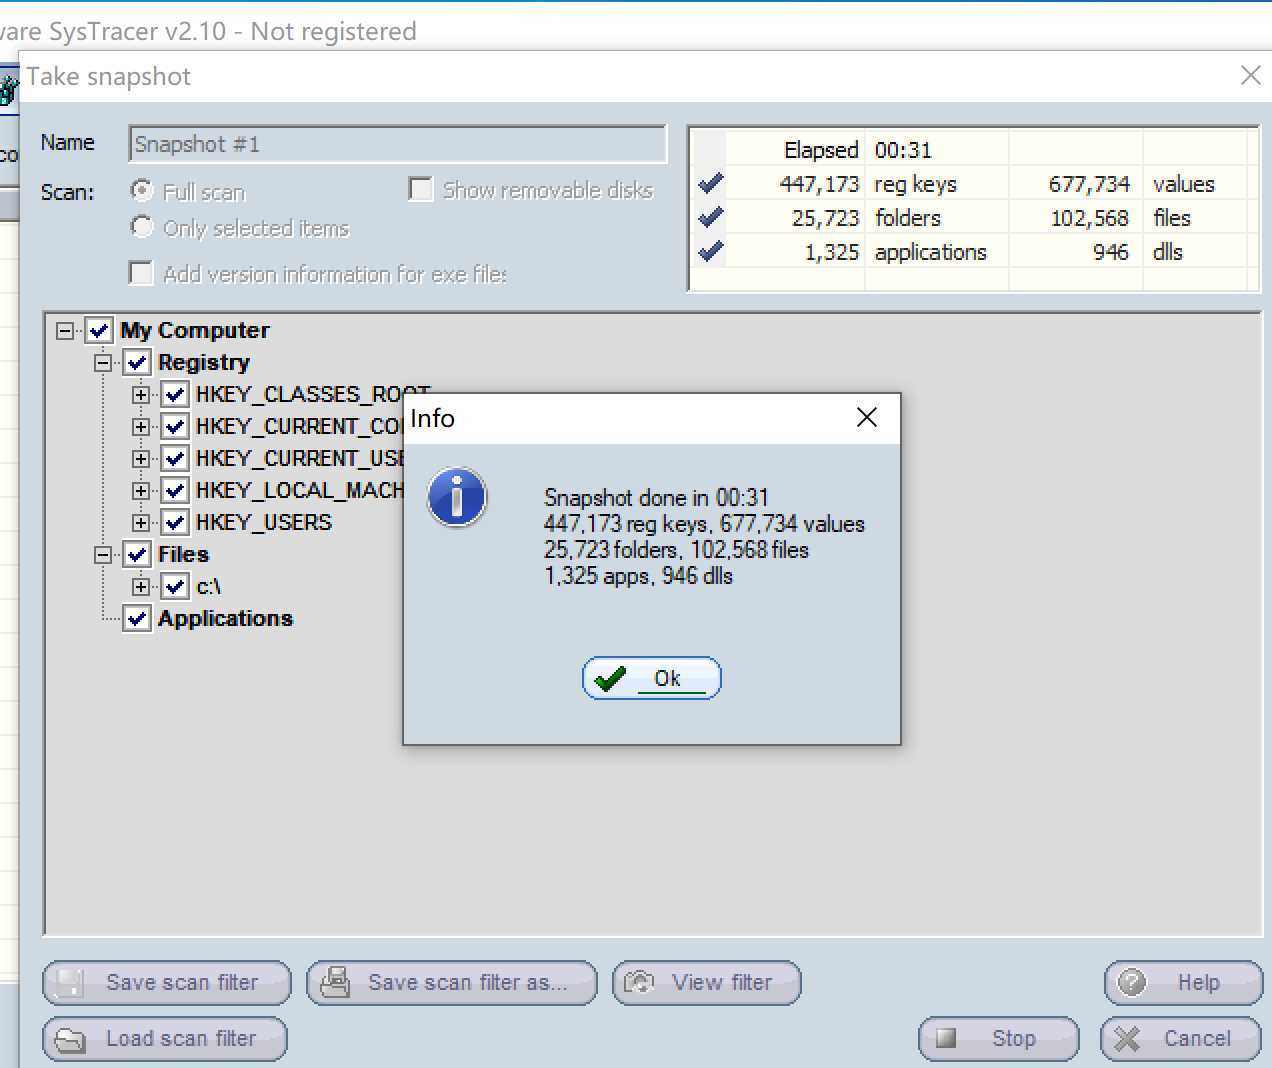Select the Full scan radio button
This screenshot has width=1272, height=1068.
click(x=142, y=190)
